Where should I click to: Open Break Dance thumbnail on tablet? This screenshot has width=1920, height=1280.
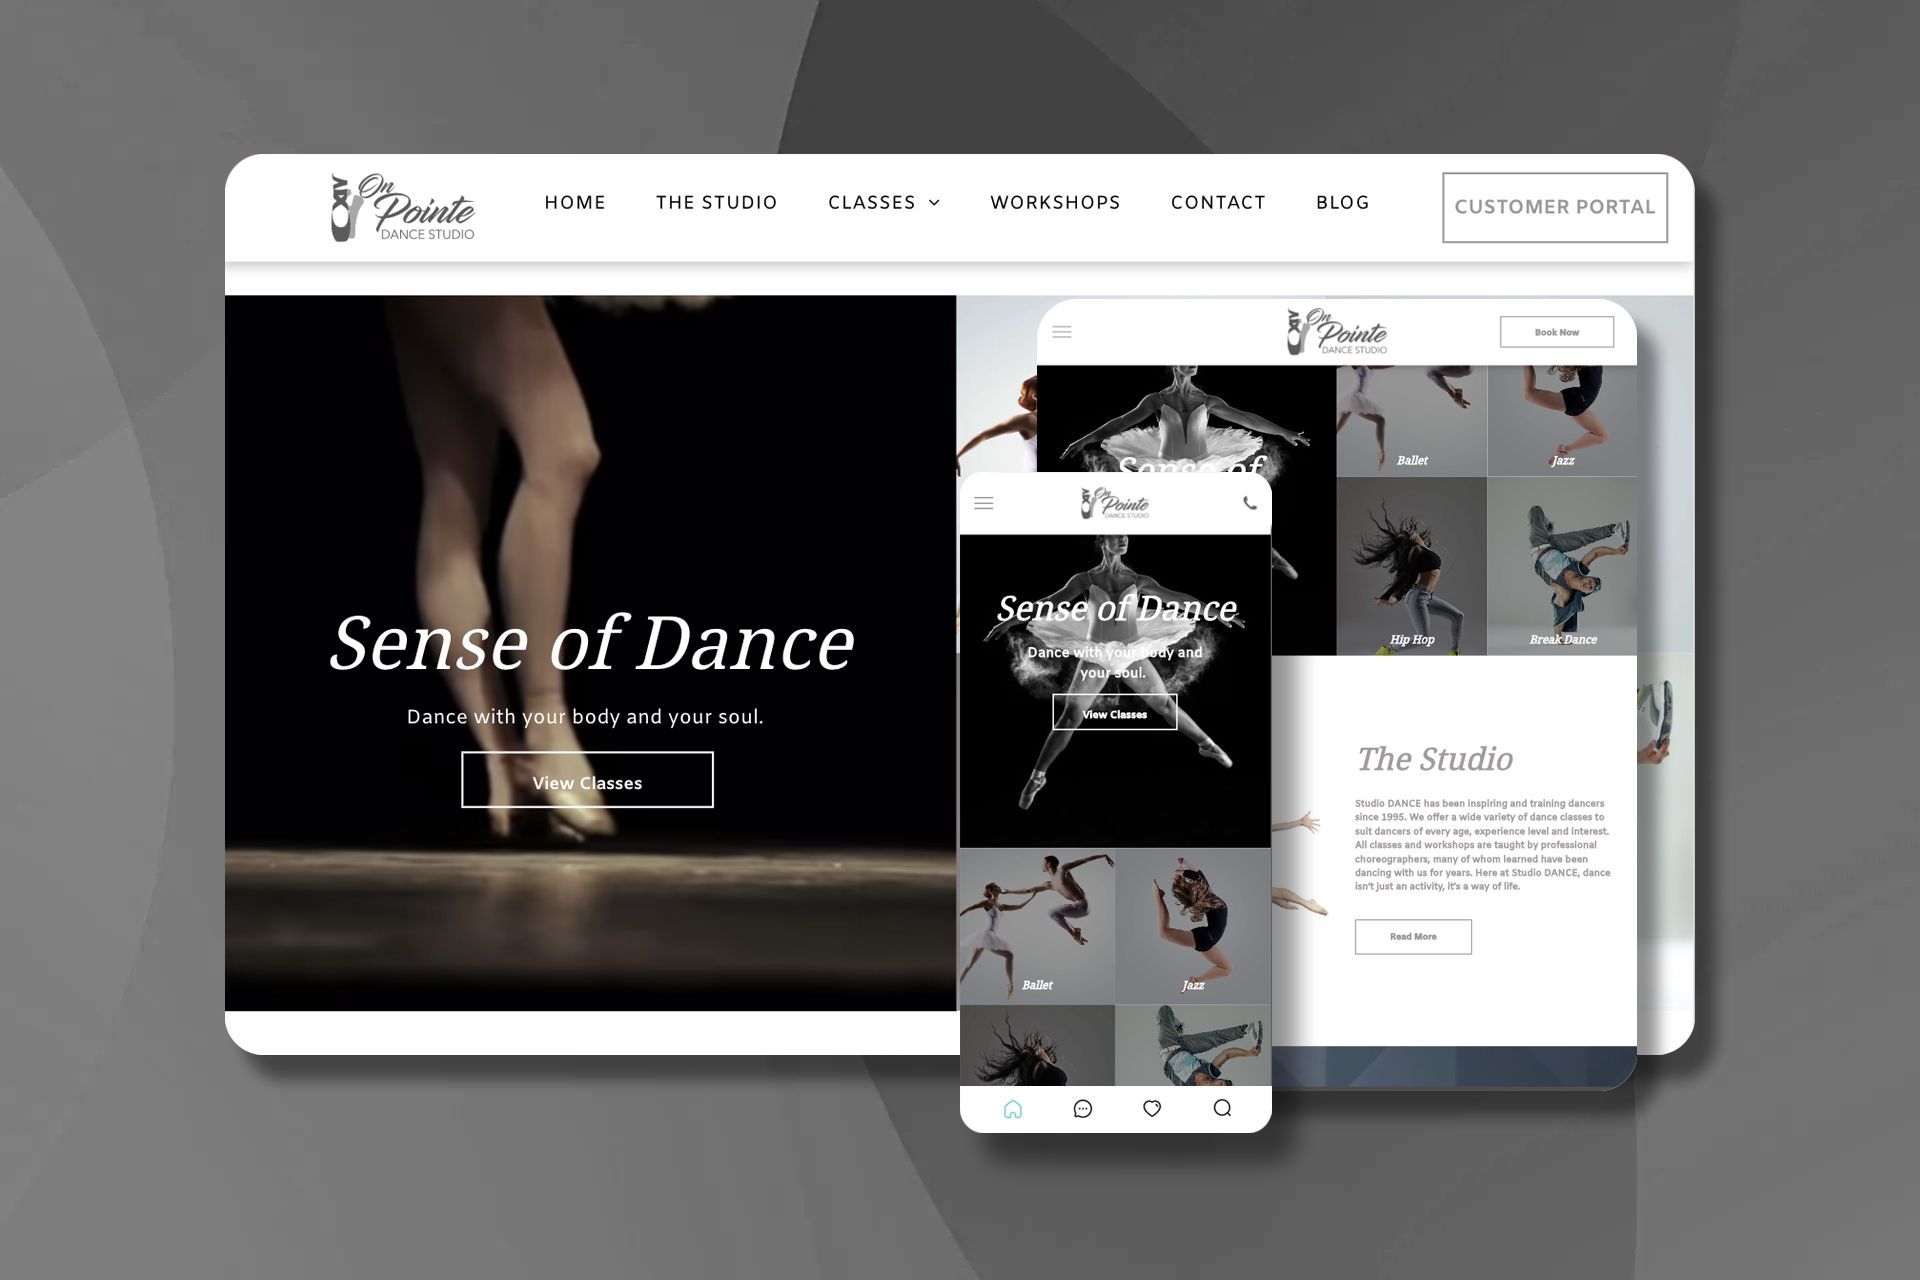1562,567
